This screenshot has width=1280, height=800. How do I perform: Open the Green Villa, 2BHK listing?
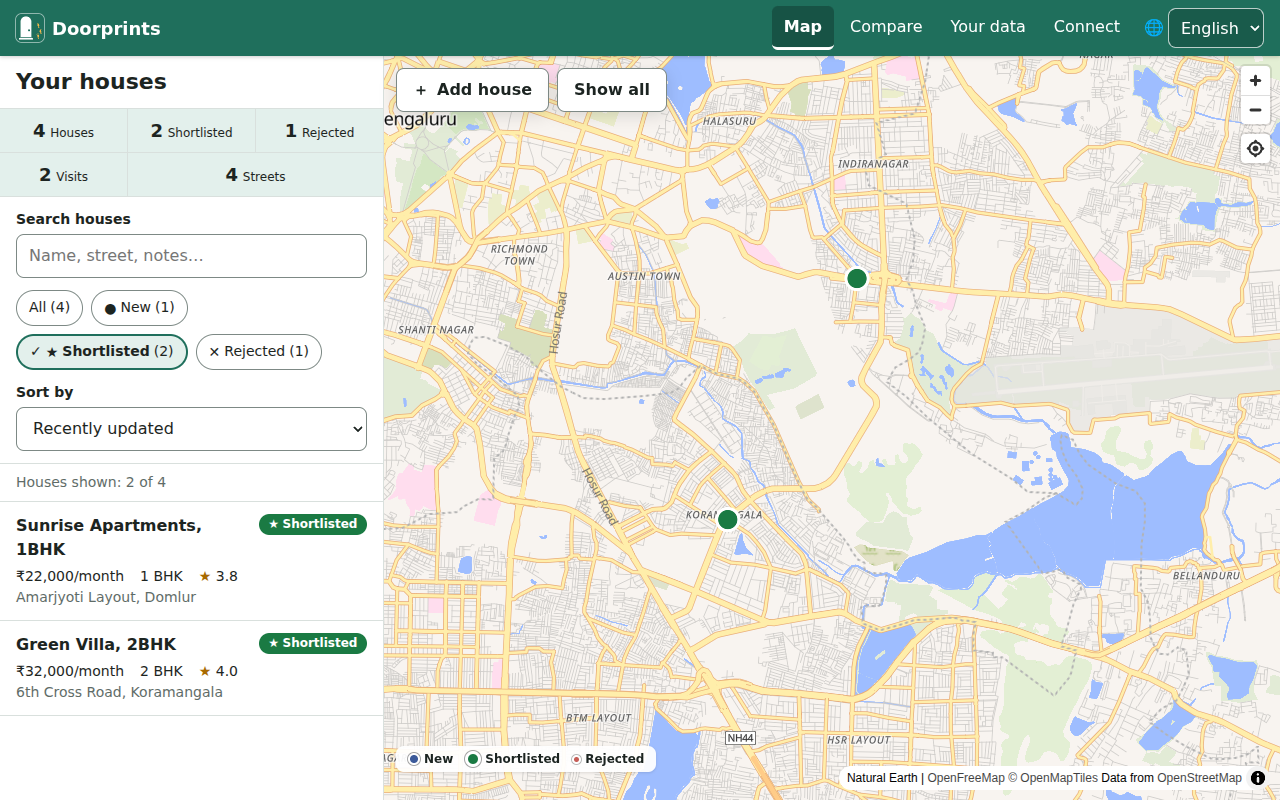[x=191, y=668]
